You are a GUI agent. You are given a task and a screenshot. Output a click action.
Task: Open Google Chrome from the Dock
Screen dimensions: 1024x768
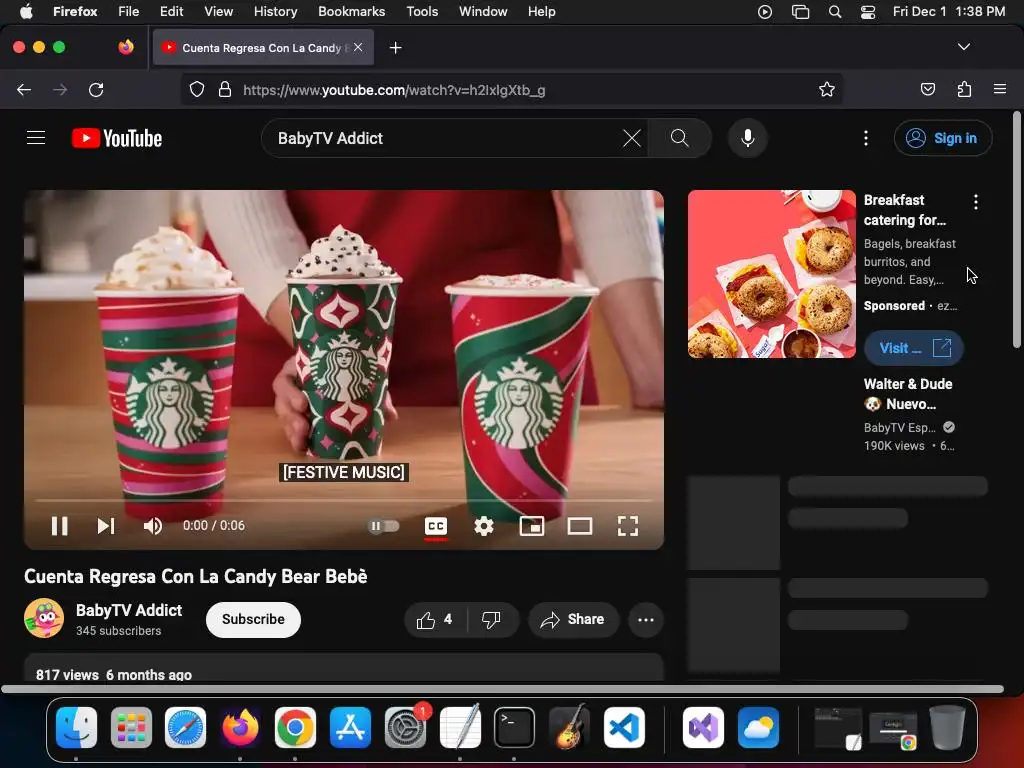(x=295, y=727)
